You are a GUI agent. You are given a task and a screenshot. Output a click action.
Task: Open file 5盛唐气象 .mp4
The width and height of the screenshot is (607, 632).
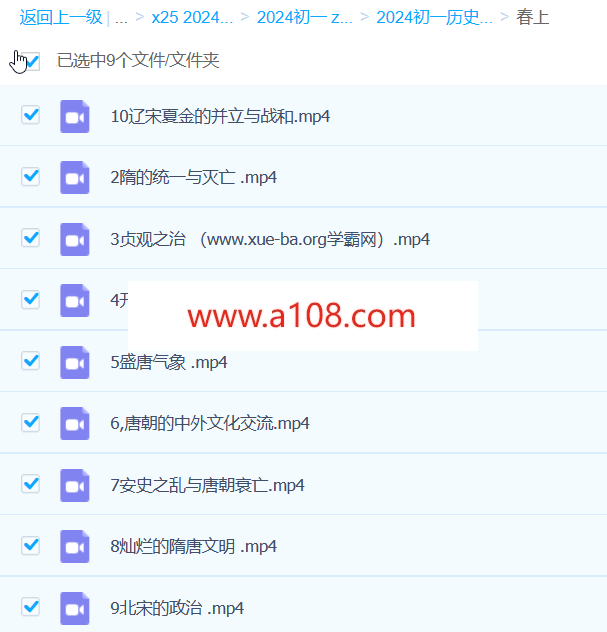pos(168,362)
